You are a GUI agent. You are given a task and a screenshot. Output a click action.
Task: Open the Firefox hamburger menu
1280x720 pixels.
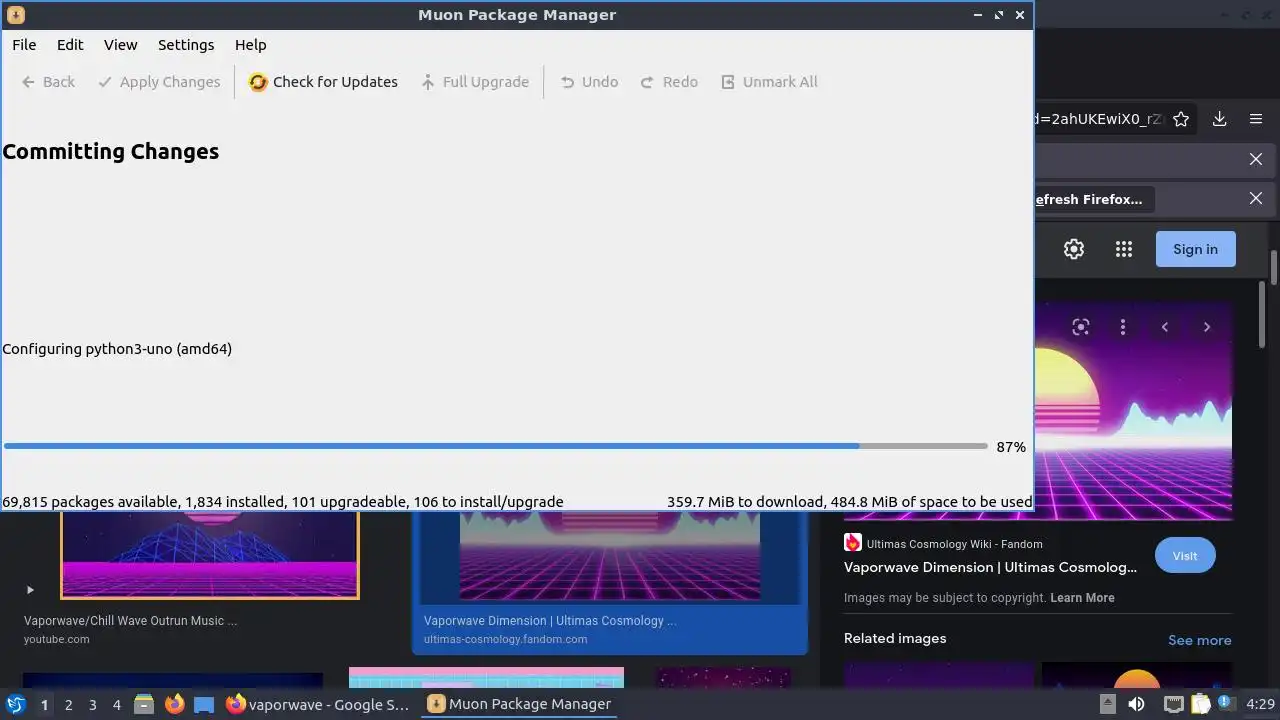coord(1256,119)
